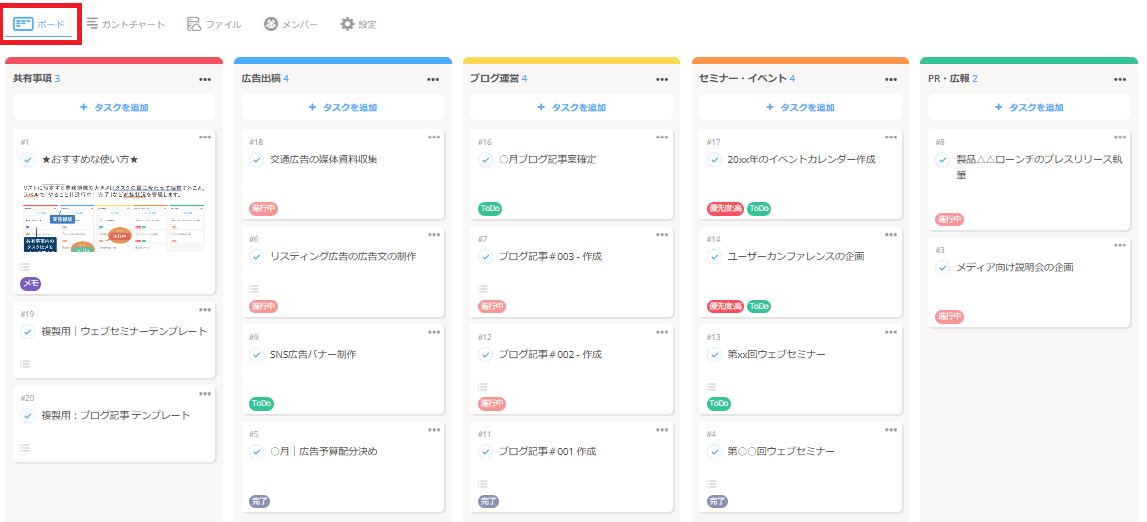Add a task to セミナー・イベント list
The width and height of the screenshot is (1147, 522).
800,107
